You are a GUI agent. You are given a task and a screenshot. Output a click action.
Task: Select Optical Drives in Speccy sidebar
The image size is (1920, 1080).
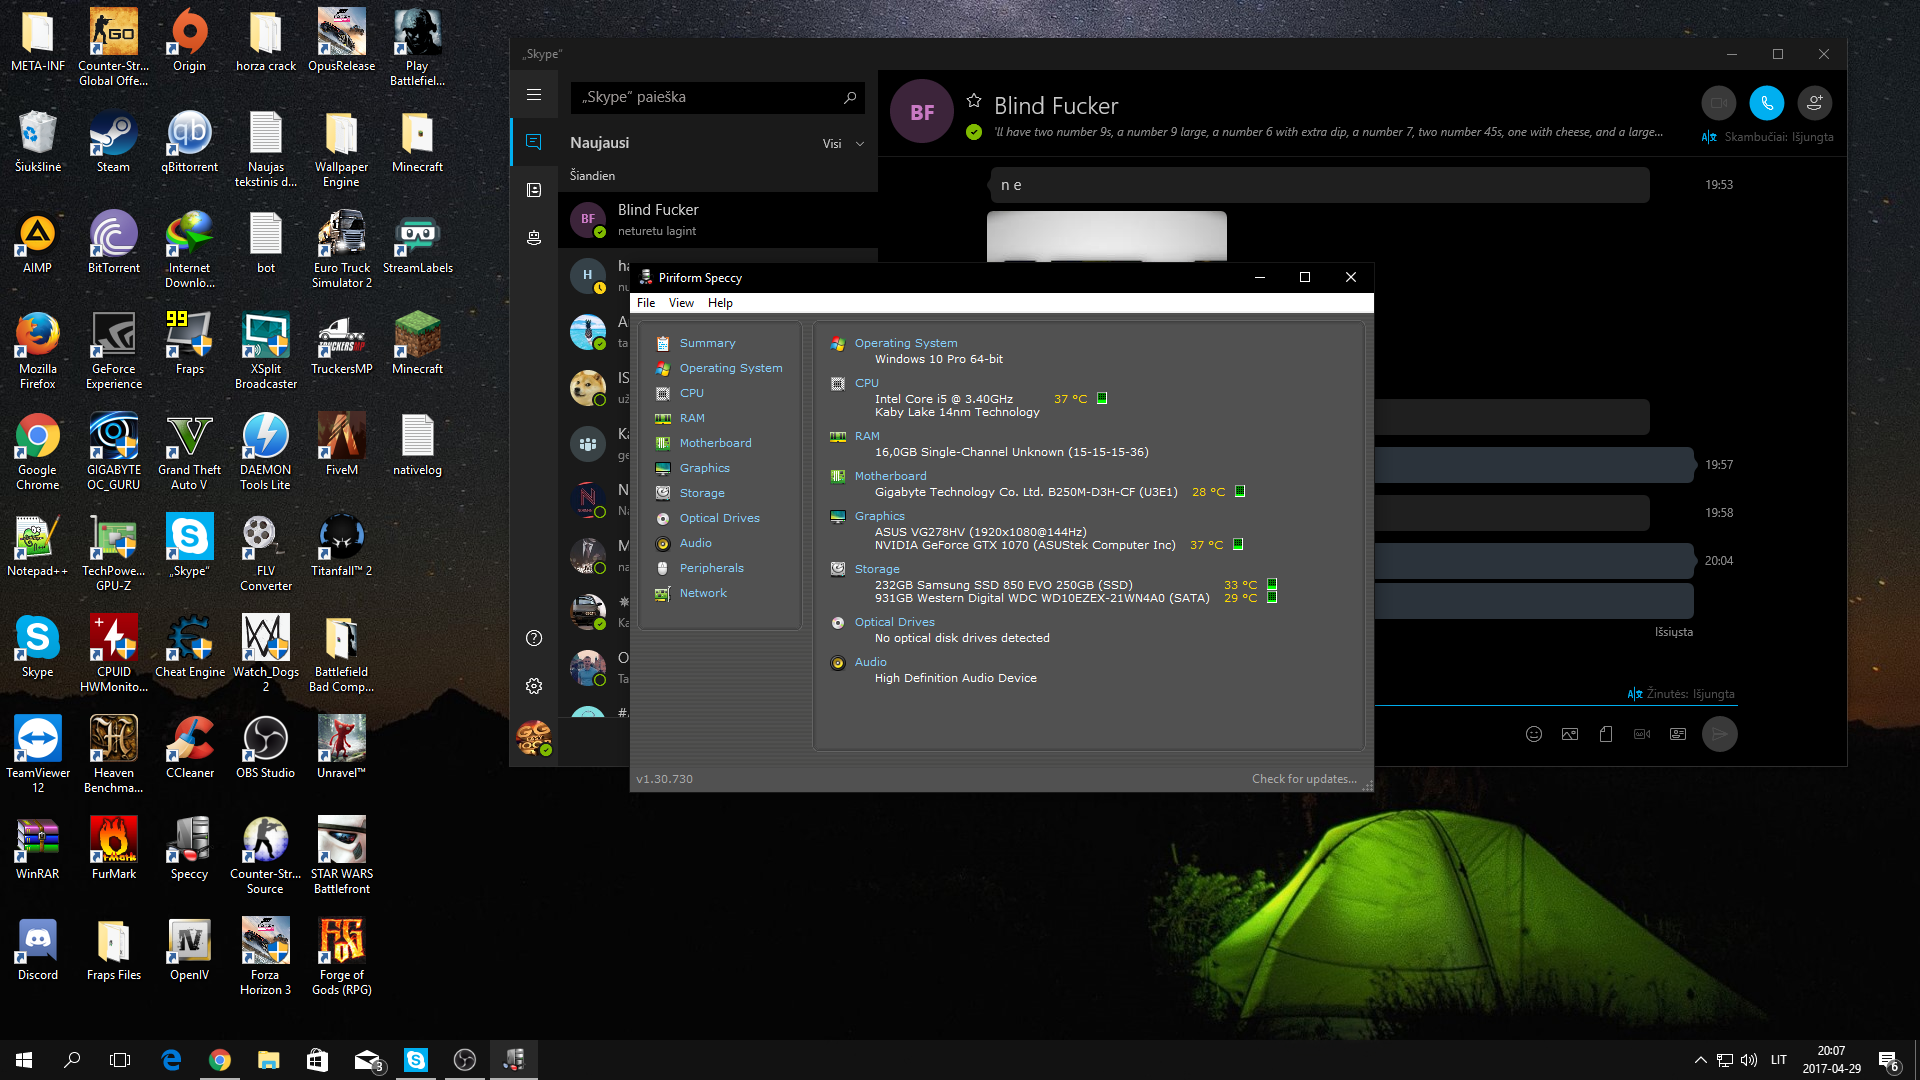(x=720, y=518)
